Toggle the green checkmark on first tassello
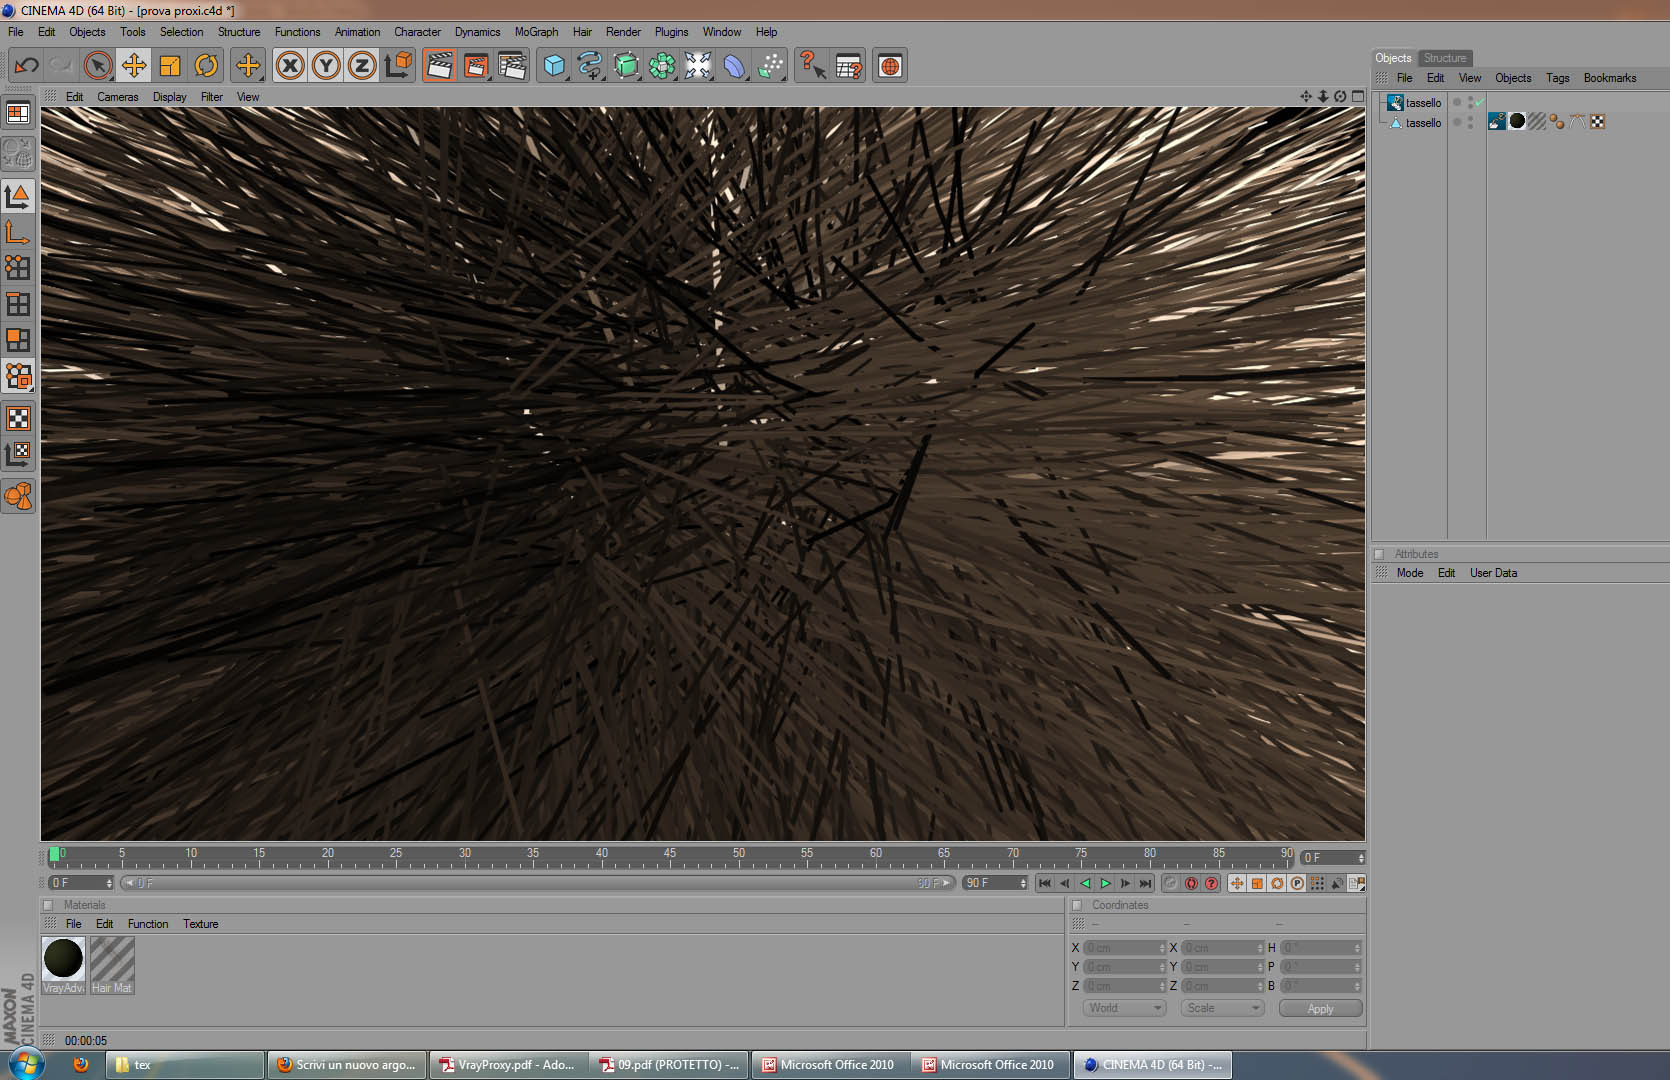The image size is (1670, 1080). coord(1479,102)
